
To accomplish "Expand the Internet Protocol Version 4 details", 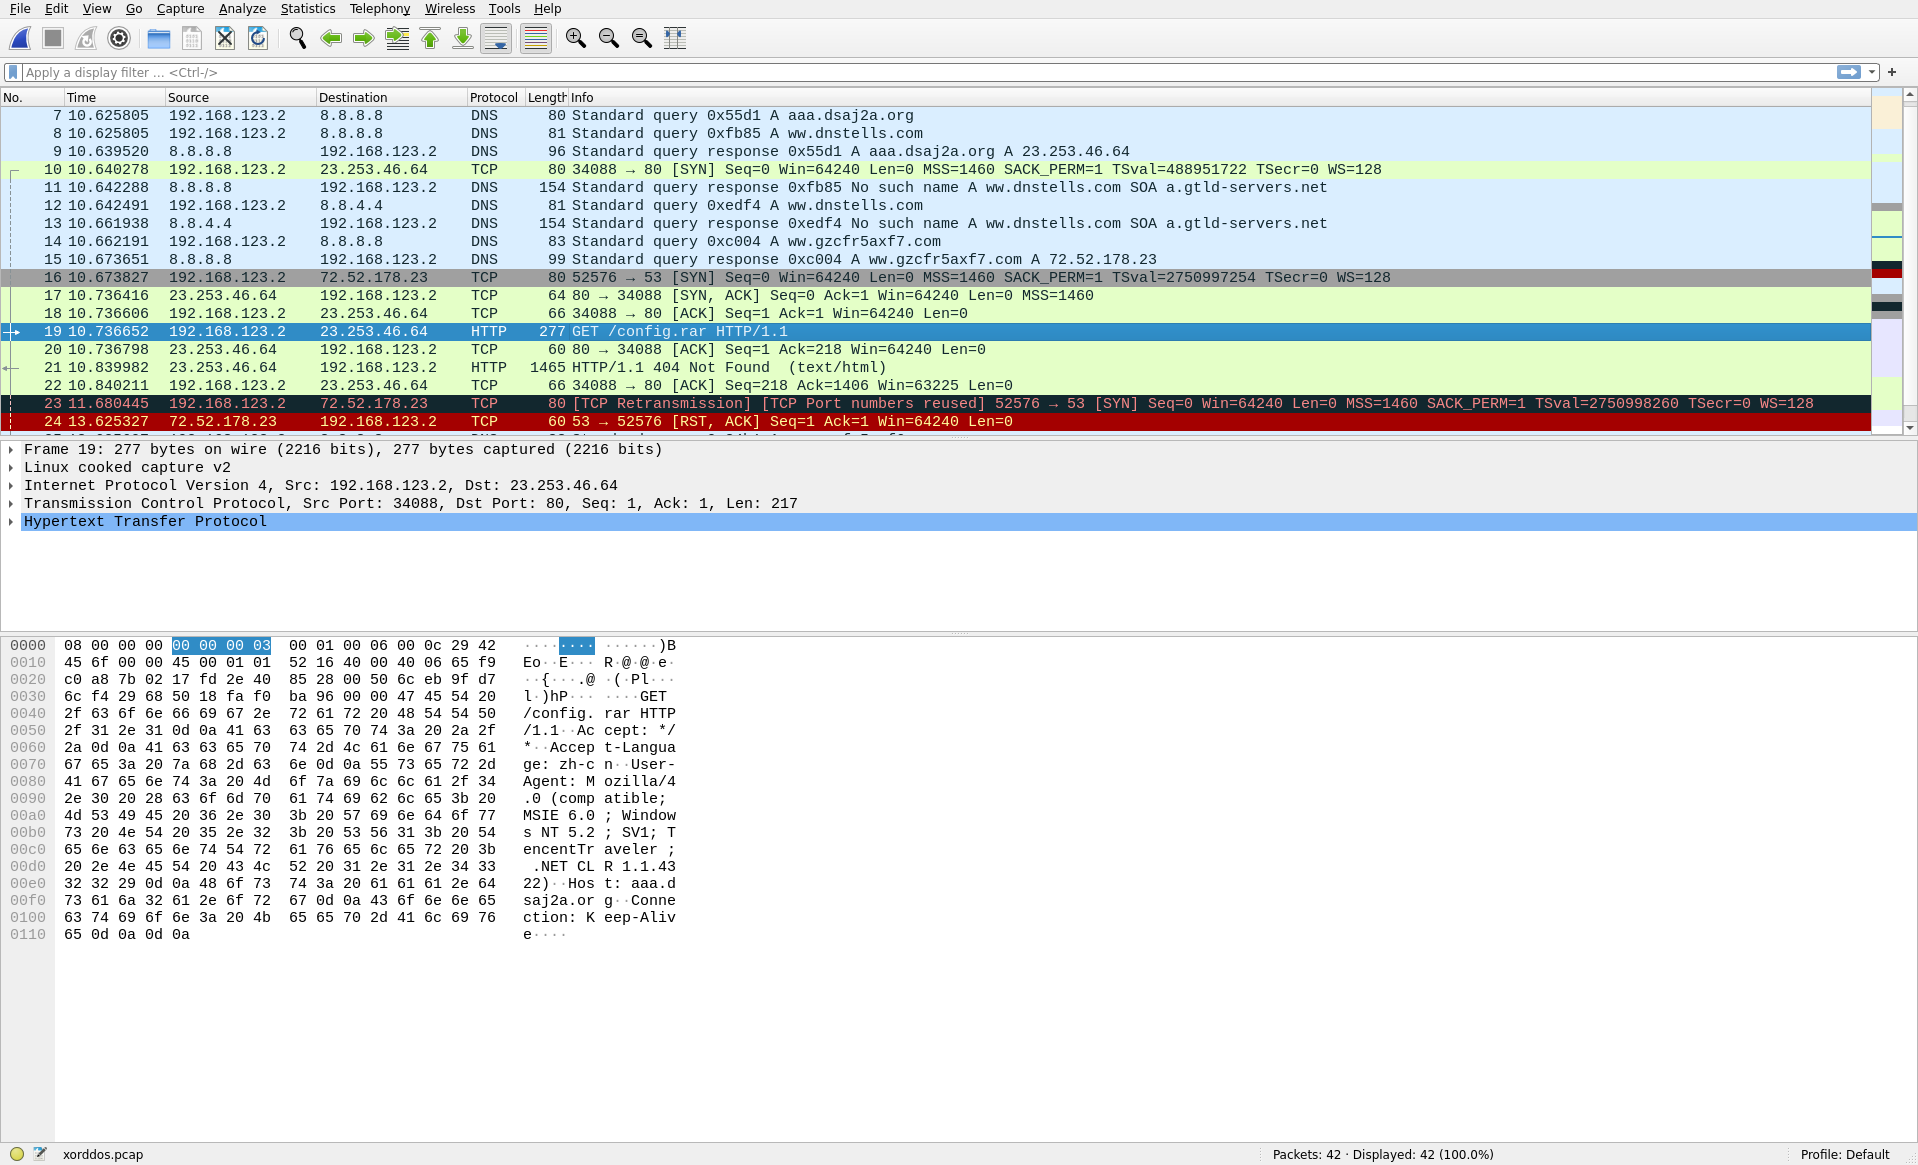I will point(11,486).
